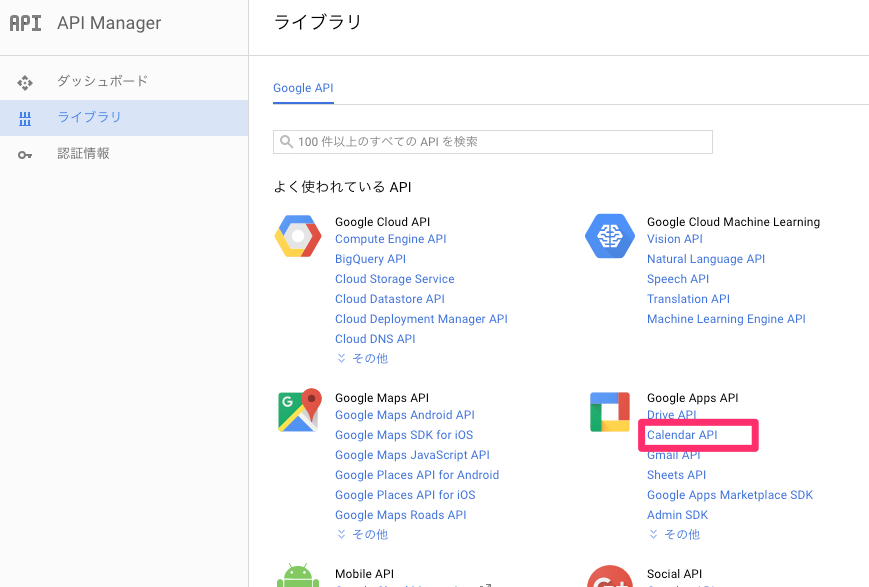Open 認証情報 in the sidebar

83,154
